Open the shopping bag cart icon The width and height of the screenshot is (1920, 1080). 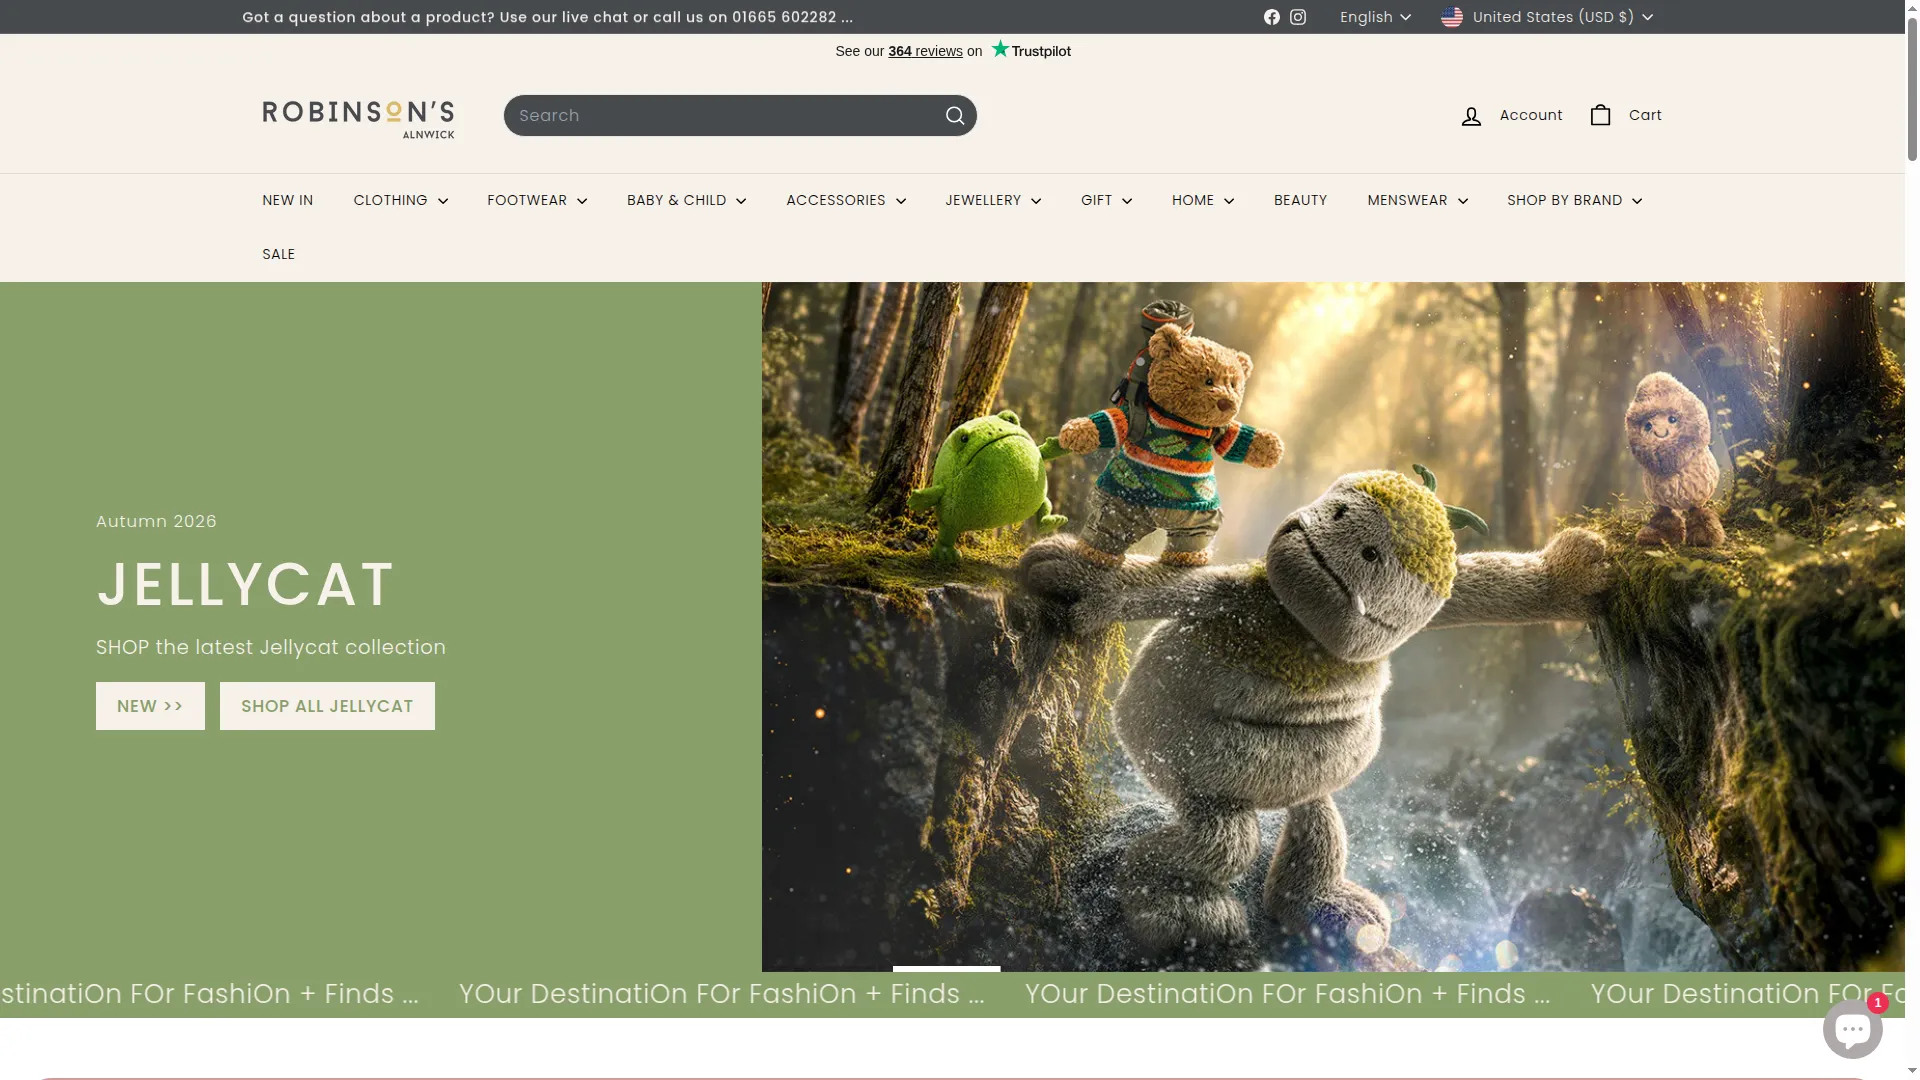click(1600, 115)
